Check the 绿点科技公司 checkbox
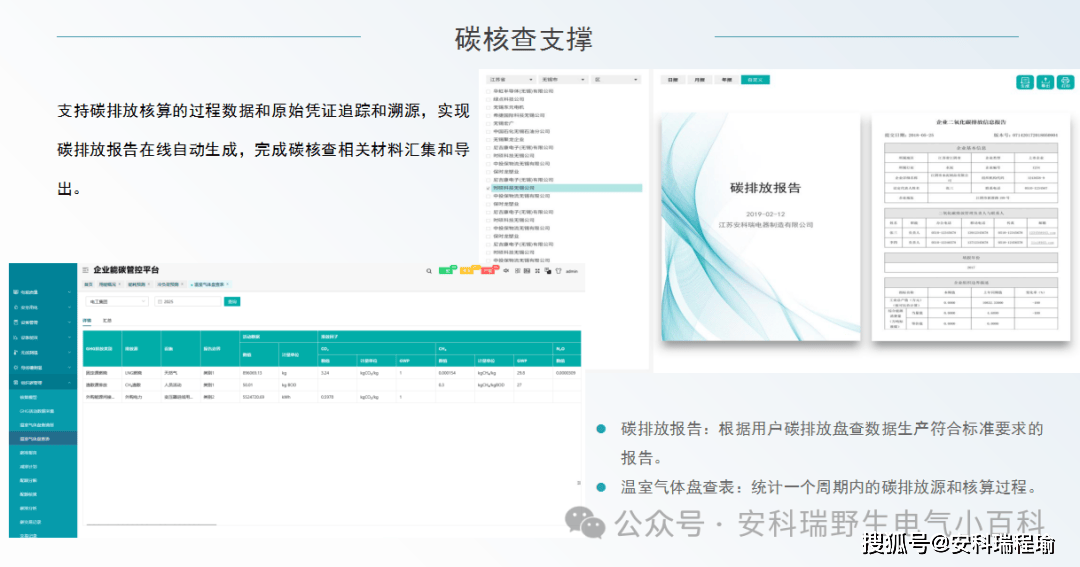 coord(488,99)
